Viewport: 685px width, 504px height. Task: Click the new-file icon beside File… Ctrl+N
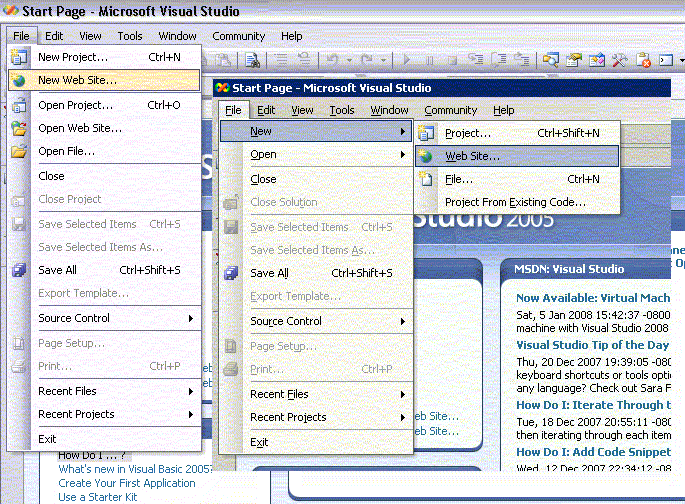pos(426,179)
